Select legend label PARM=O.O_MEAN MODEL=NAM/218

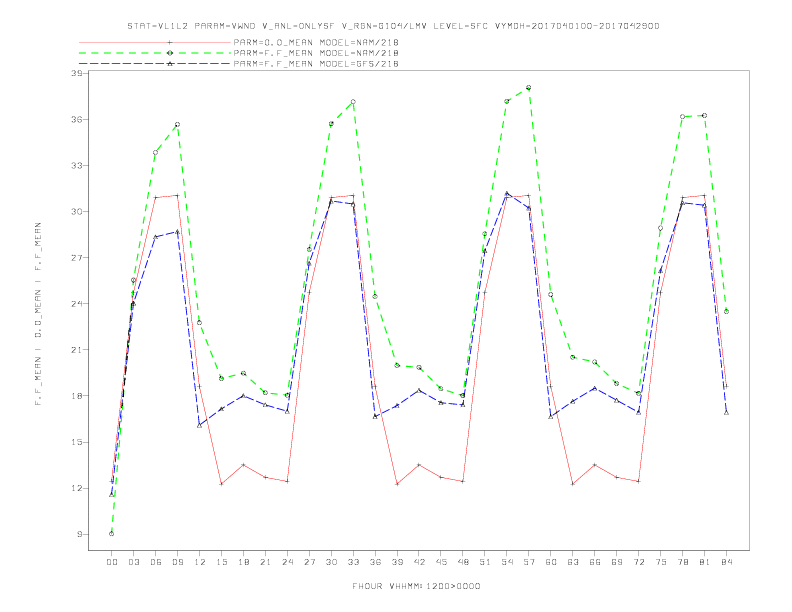coord(316,42)
